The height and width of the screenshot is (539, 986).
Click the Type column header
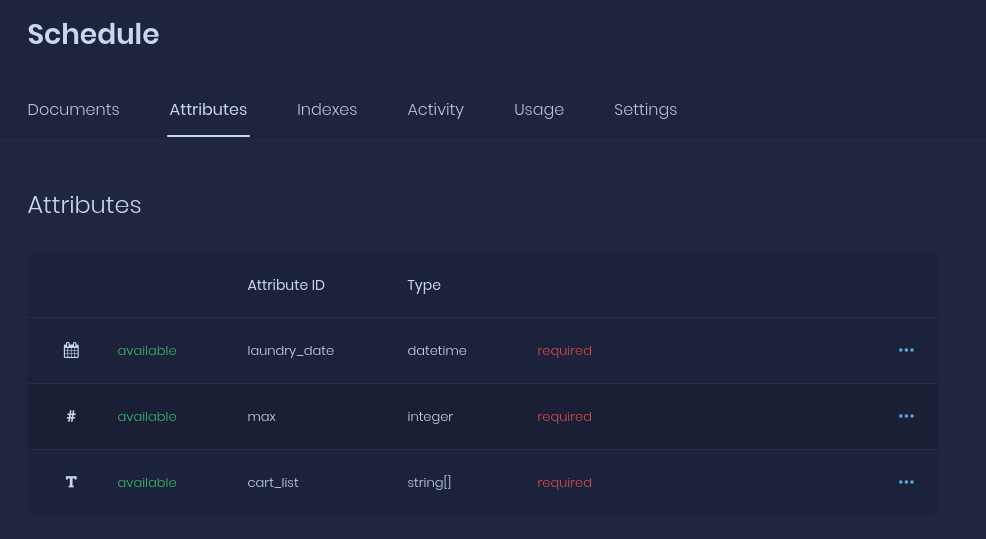point(424,286)
